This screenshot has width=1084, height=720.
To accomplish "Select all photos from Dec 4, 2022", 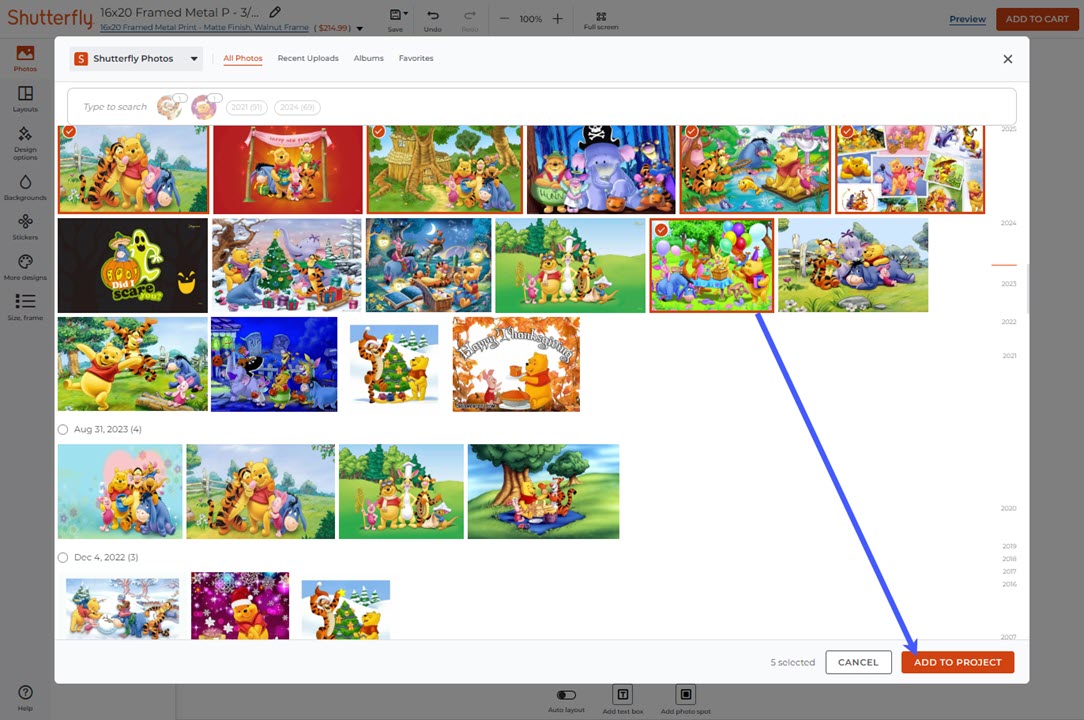I will click(63, 557).
